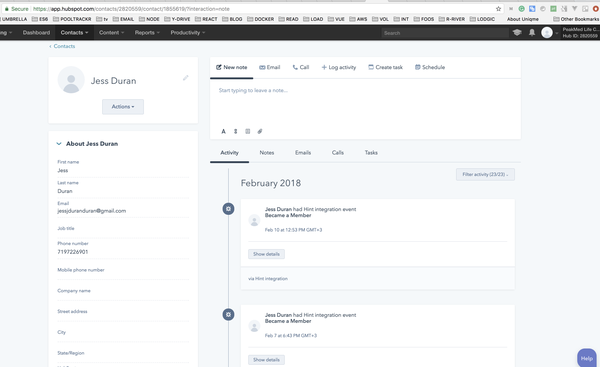Open the notifications bell icon
This screenshot has height=367, width=600.
tap(532, 33)
